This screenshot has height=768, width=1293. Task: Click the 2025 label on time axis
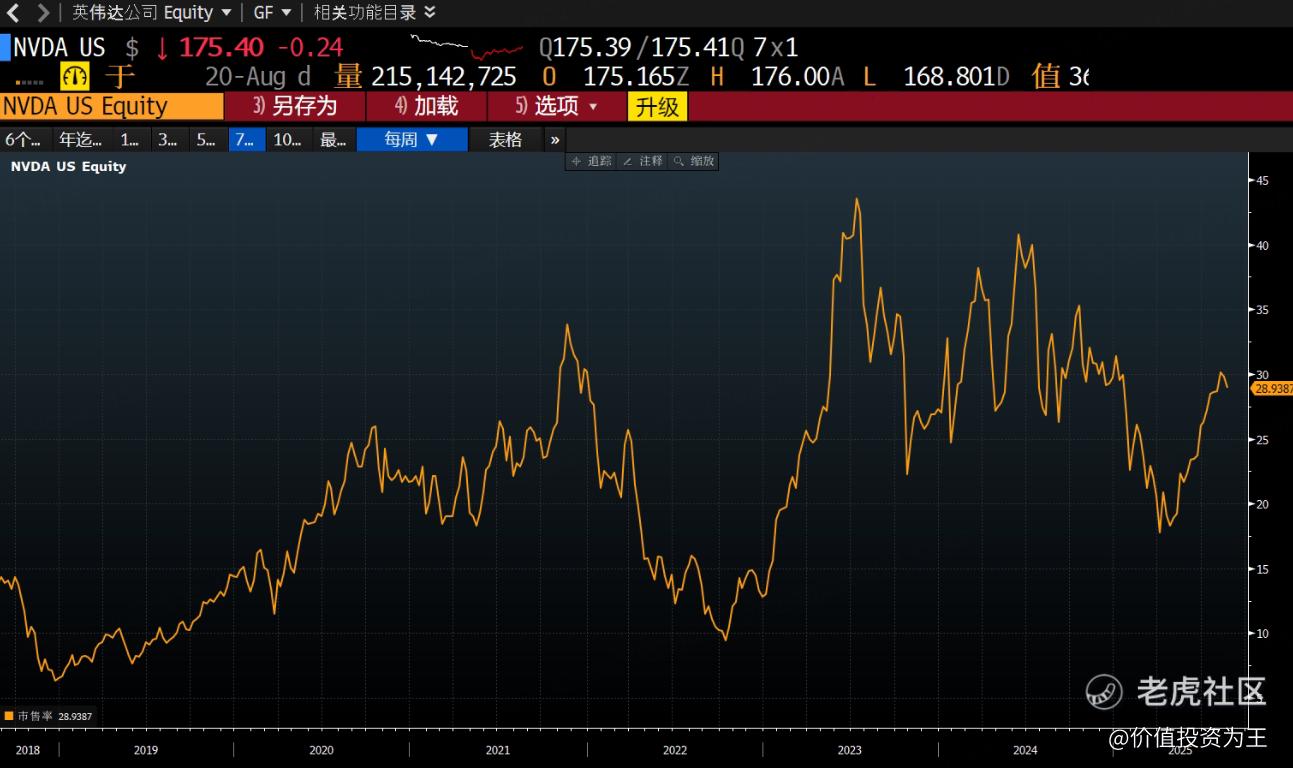[1181, 749]
